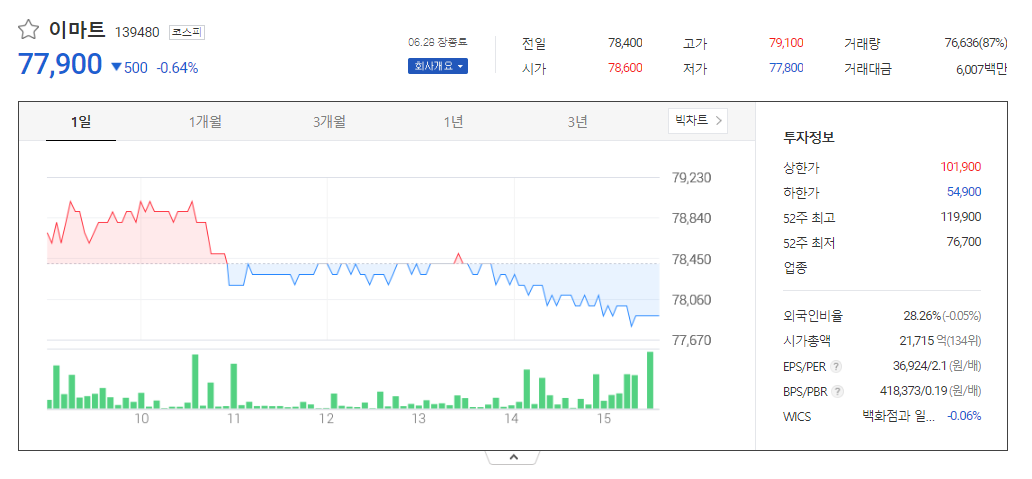Click the 52주 최저 value 76,700
Image resolution: width=1032 pixels, height=479 pixels.
pyautogui.click(x=964, y=241)
